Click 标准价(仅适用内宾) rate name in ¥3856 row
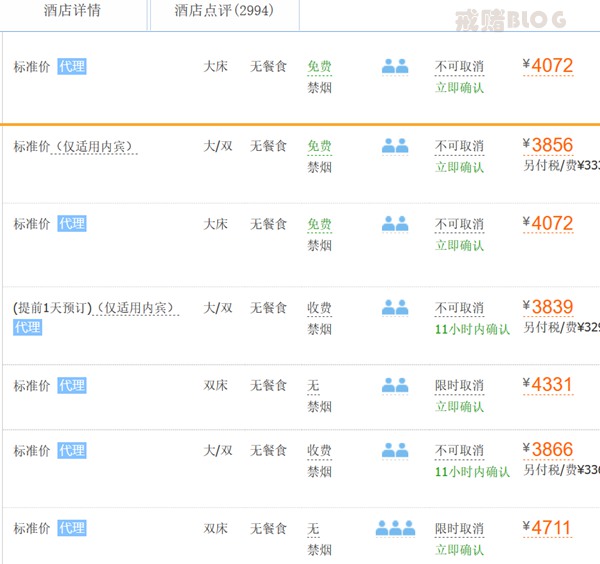The height and width of the screenshot is (564, 600). click(73, 146)
